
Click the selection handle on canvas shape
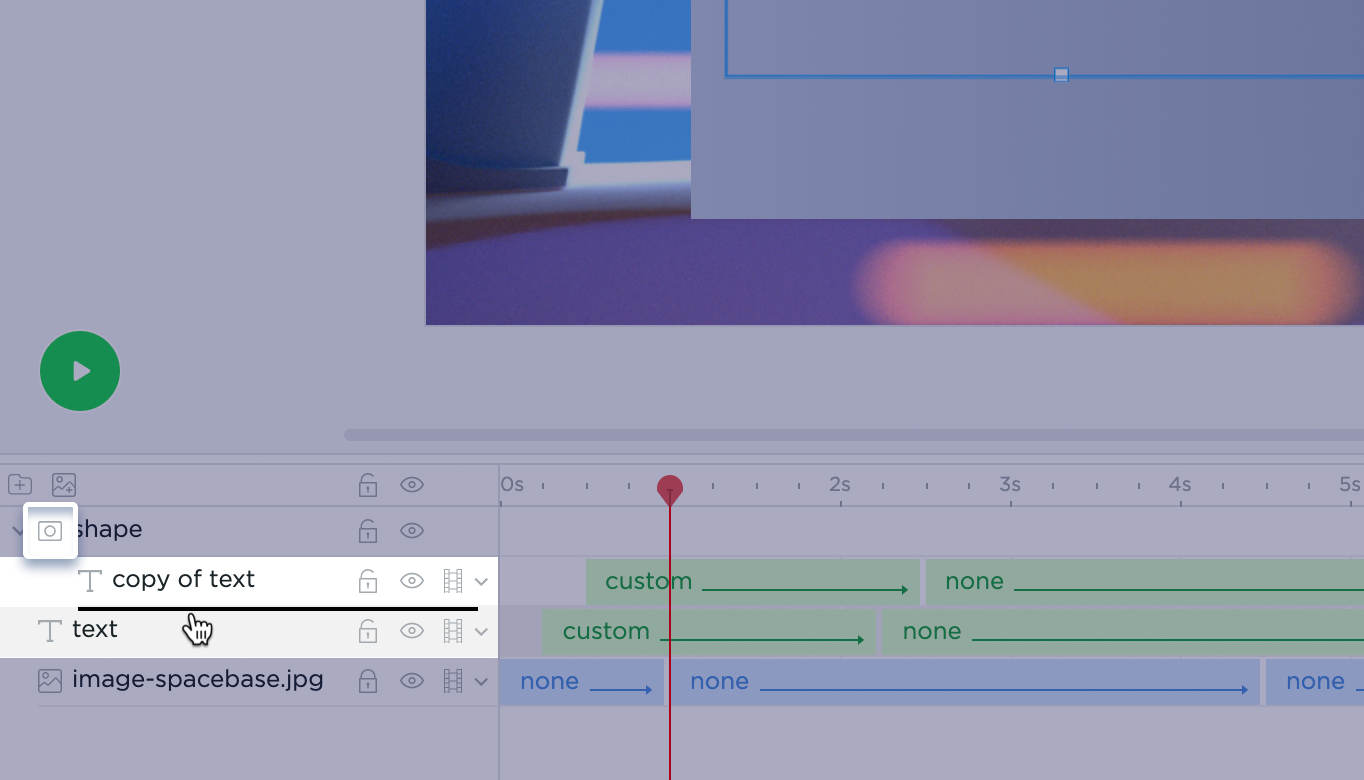(x=1062, y=75)
